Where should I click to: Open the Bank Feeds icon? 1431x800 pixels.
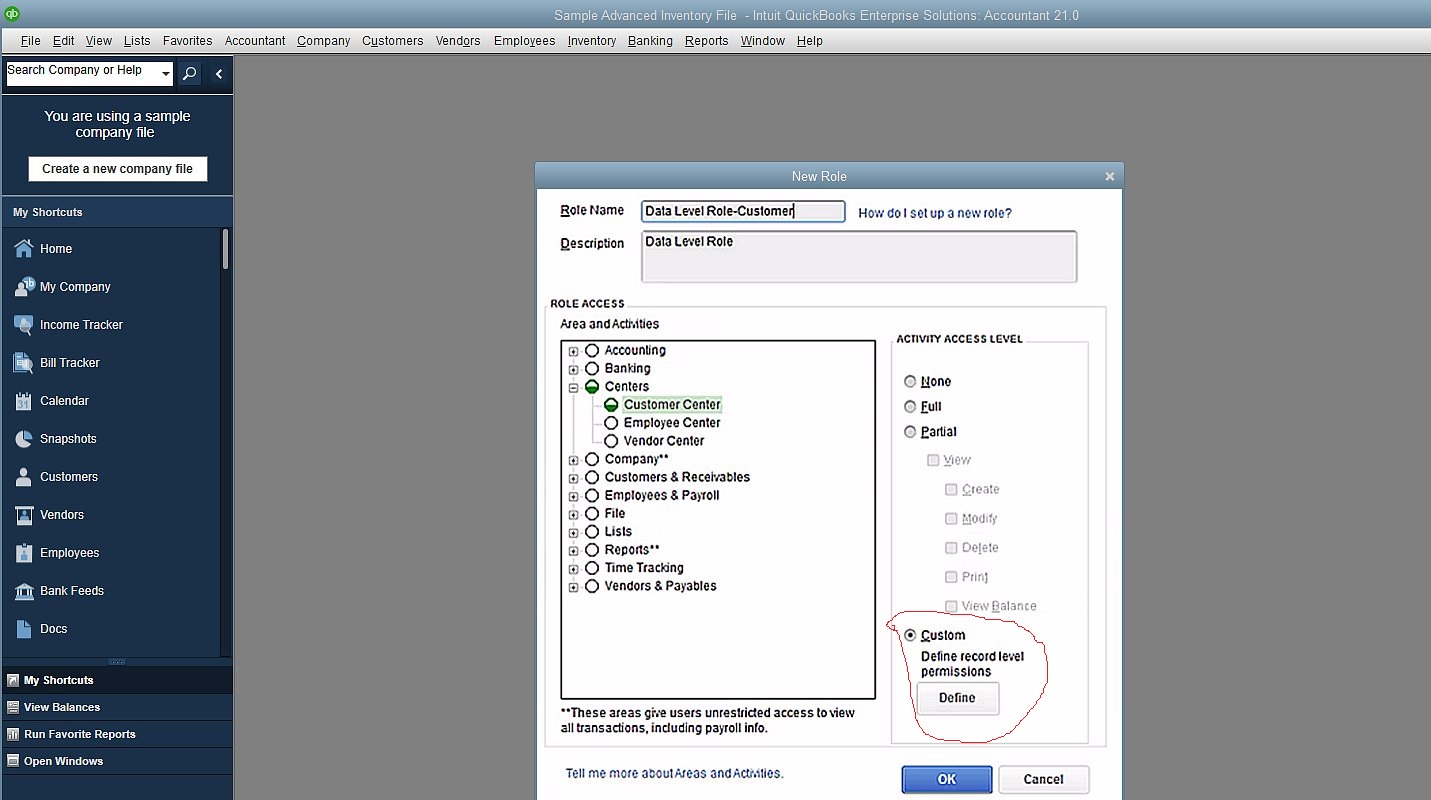[23, 591]
